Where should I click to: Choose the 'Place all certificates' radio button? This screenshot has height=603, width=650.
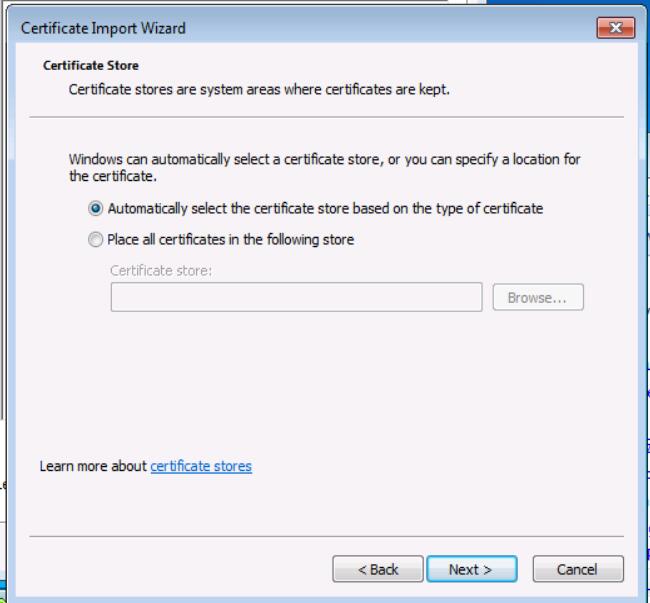point(96,240)
